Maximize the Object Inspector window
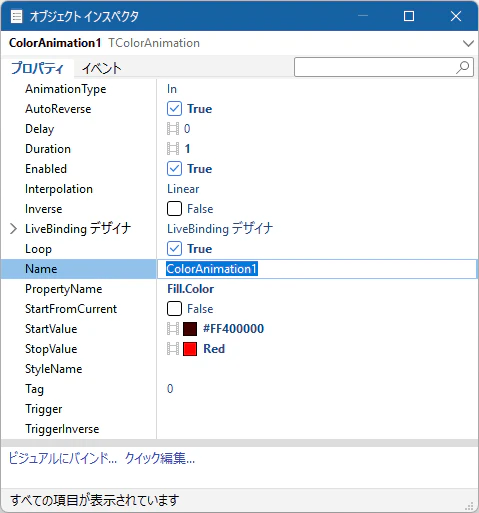479x513 pixels. pos(409,16)
